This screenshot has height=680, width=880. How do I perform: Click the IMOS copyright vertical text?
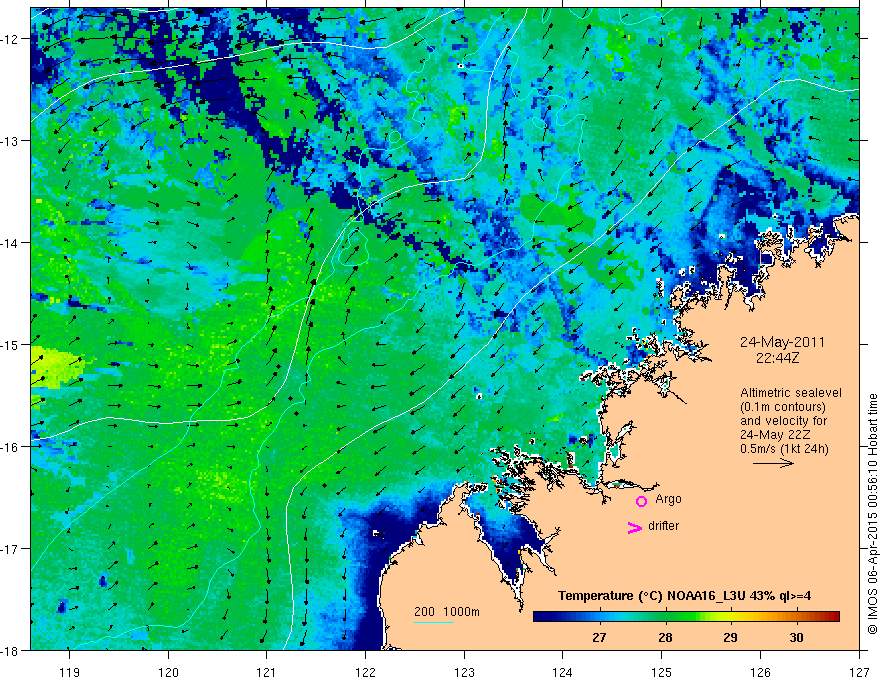pyautogui.click(x=872, y=514)
